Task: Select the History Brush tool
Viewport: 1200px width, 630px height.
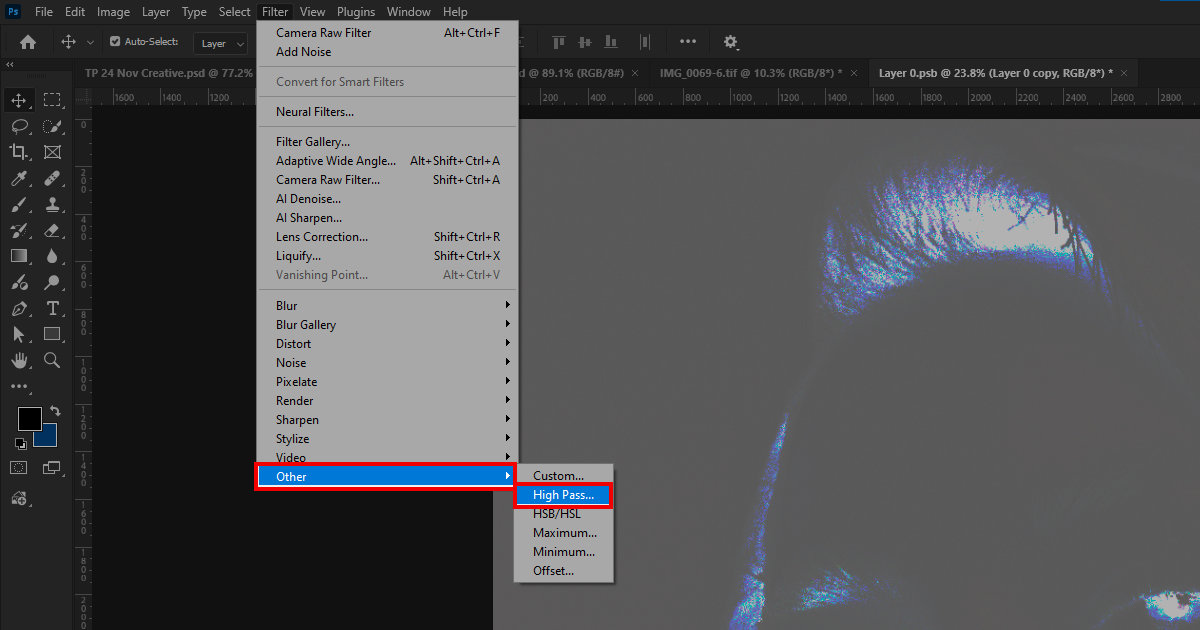Action: click(x=19, y=230)
